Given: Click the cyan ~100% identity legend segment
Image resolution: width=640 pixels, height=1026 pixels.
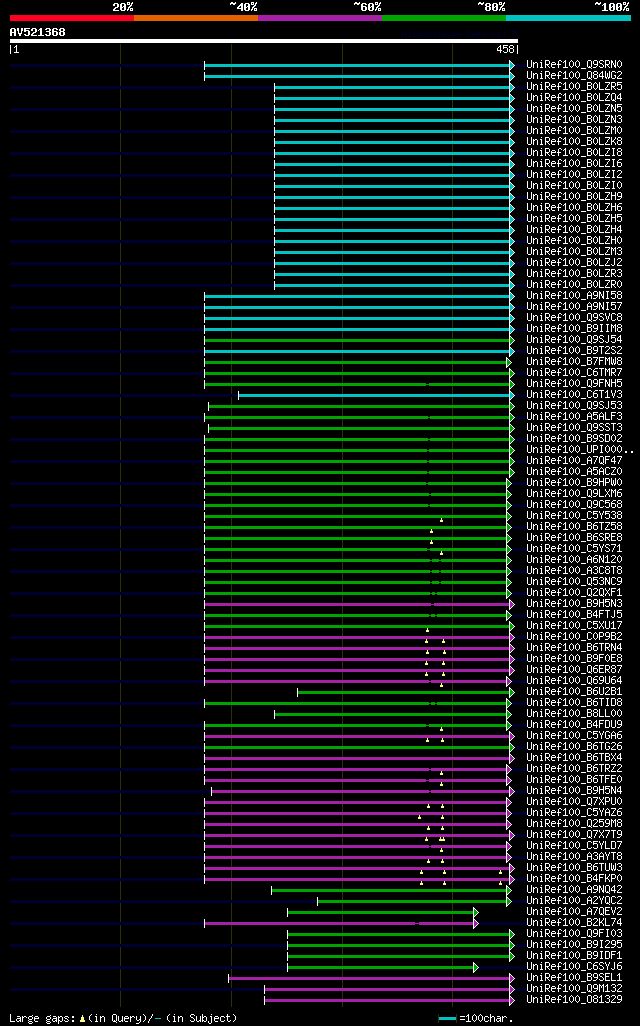Looking at the screenshot, I should tap(568, 18).
